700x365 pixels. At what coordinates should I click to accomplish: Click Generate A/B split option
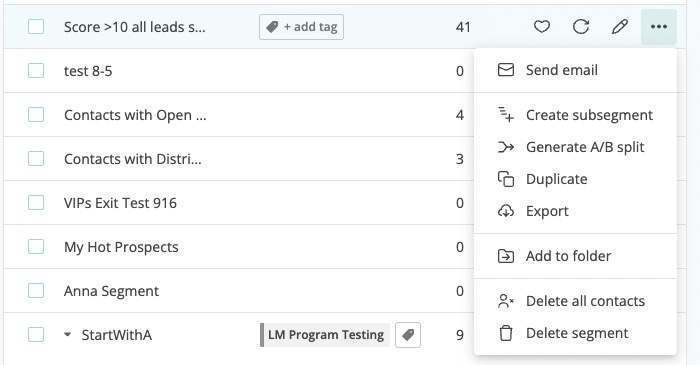tap(575, 147)
